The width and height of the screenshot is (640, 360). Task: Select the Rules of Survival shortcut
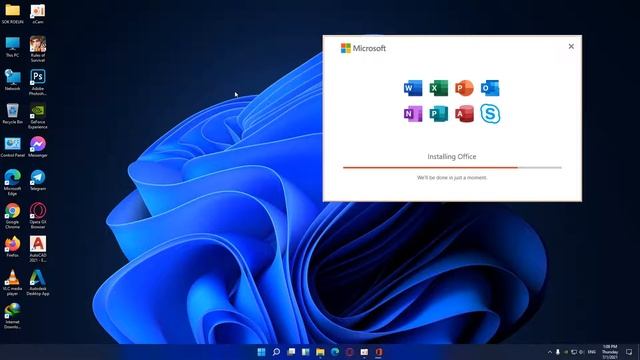click(38, 49)
